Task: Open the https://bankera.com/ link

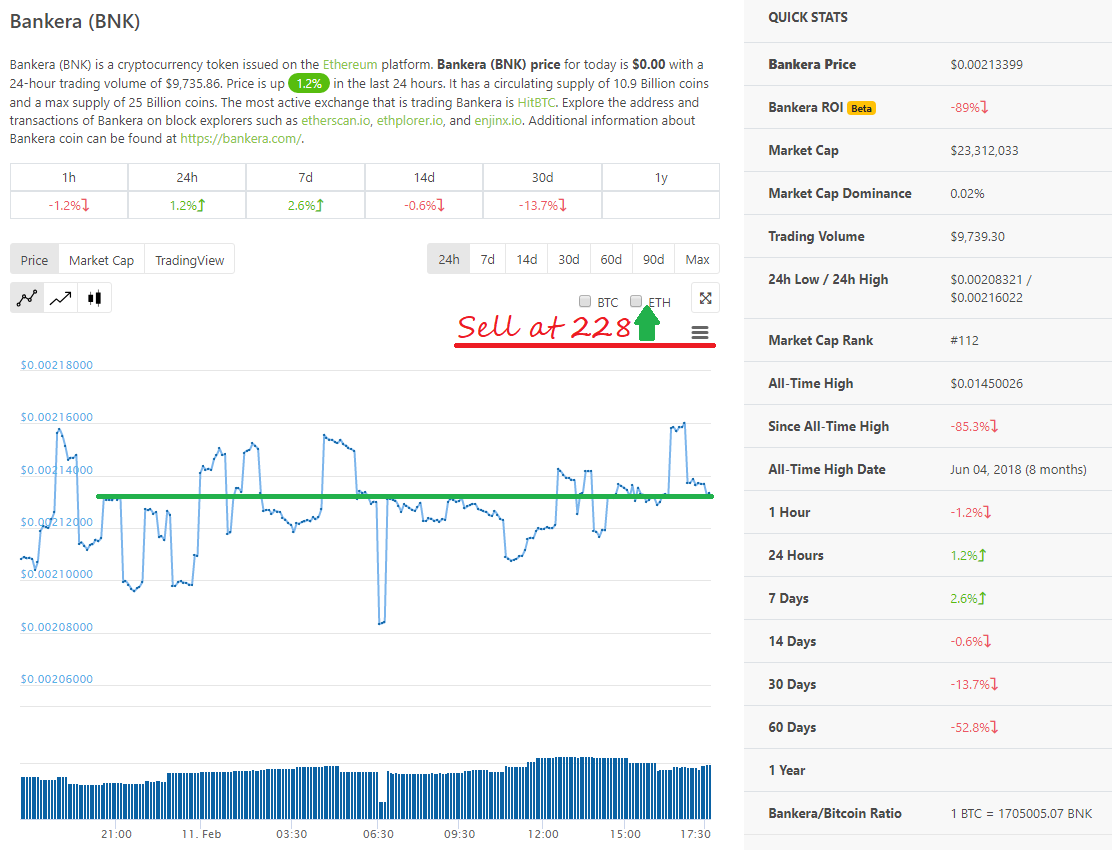Action: [x=241, y=139]
